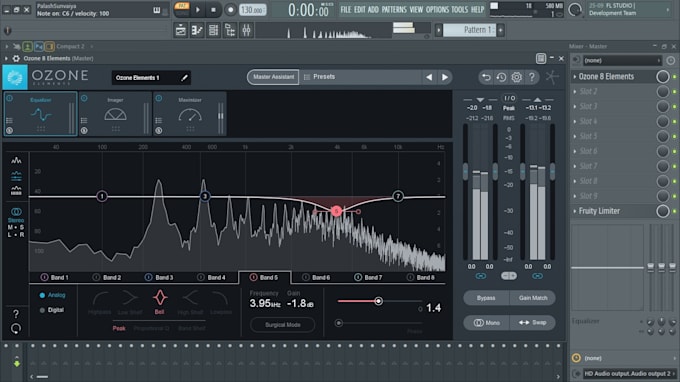Adjust the Band 5 Q slider handle
The image size is (680, 382).
tap(379, 301)
